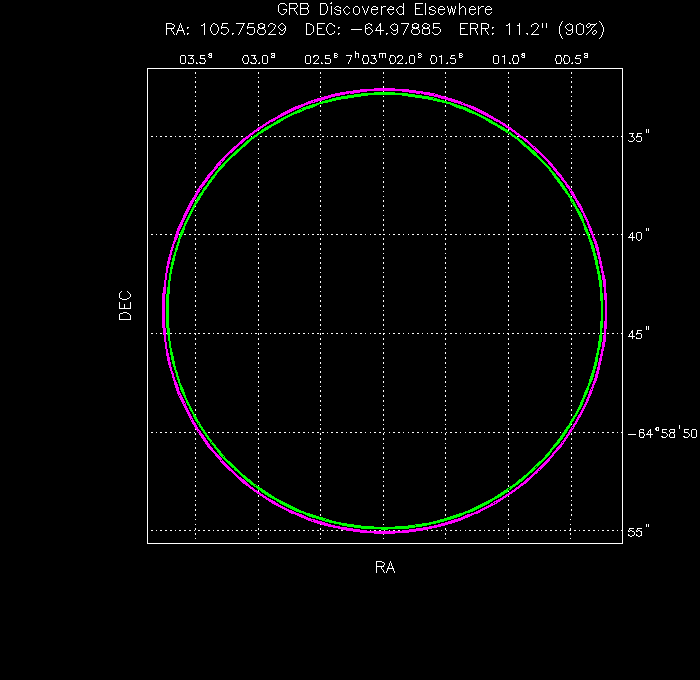Click the 'RA' axis label below plot
700x680 pixels.
pyautogui.click(x=385, y=567)
